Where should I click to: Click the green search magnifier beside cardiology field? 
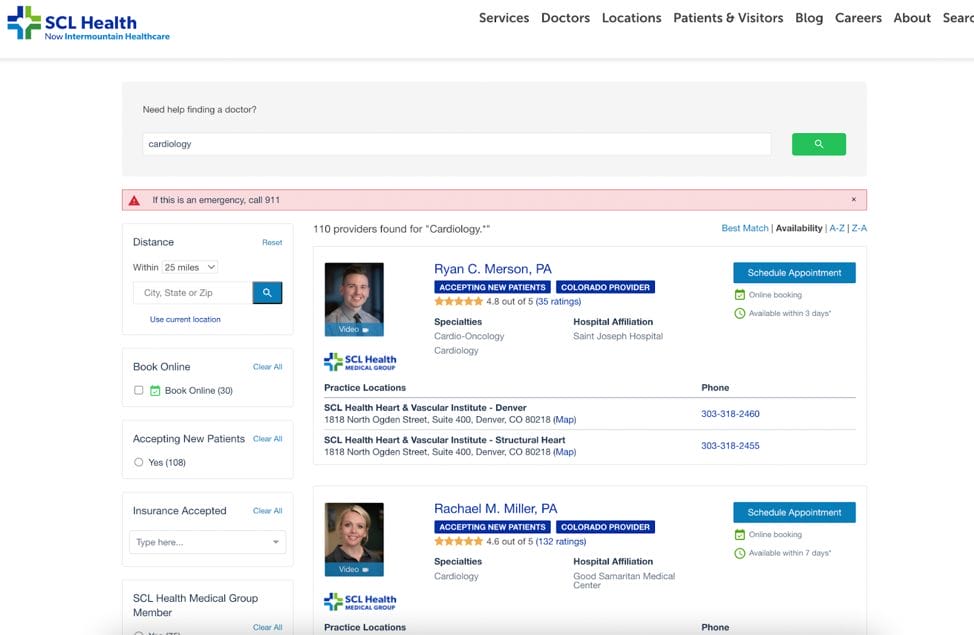[x=818, y=144]
